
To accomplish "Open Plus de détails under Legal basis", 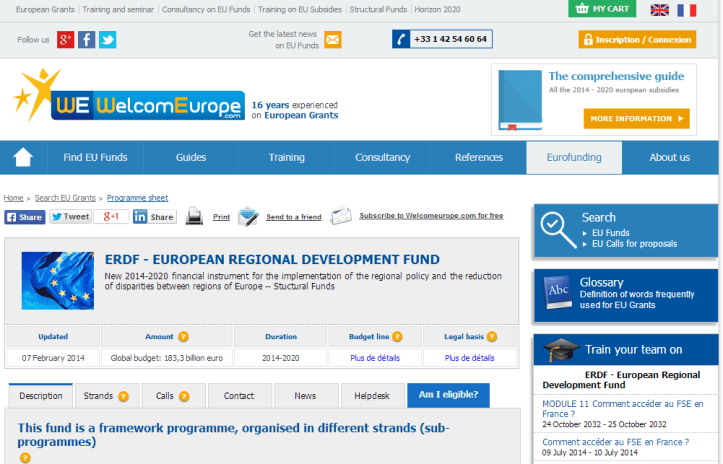I will click(x=469, y=358).
